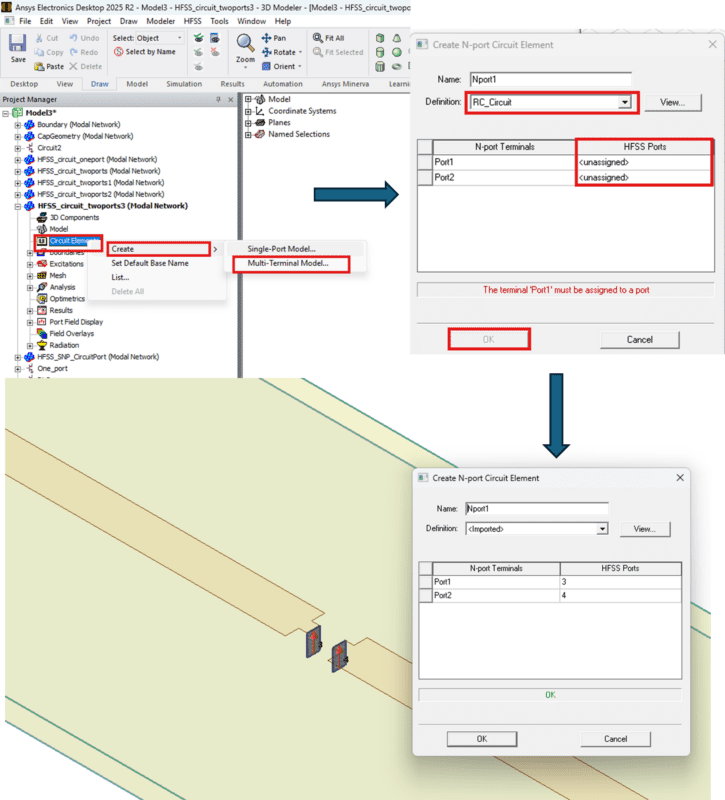725x800 pixels.
Task: Open the Tools menu
Action: pyautogui.click(x=219, y=21)
